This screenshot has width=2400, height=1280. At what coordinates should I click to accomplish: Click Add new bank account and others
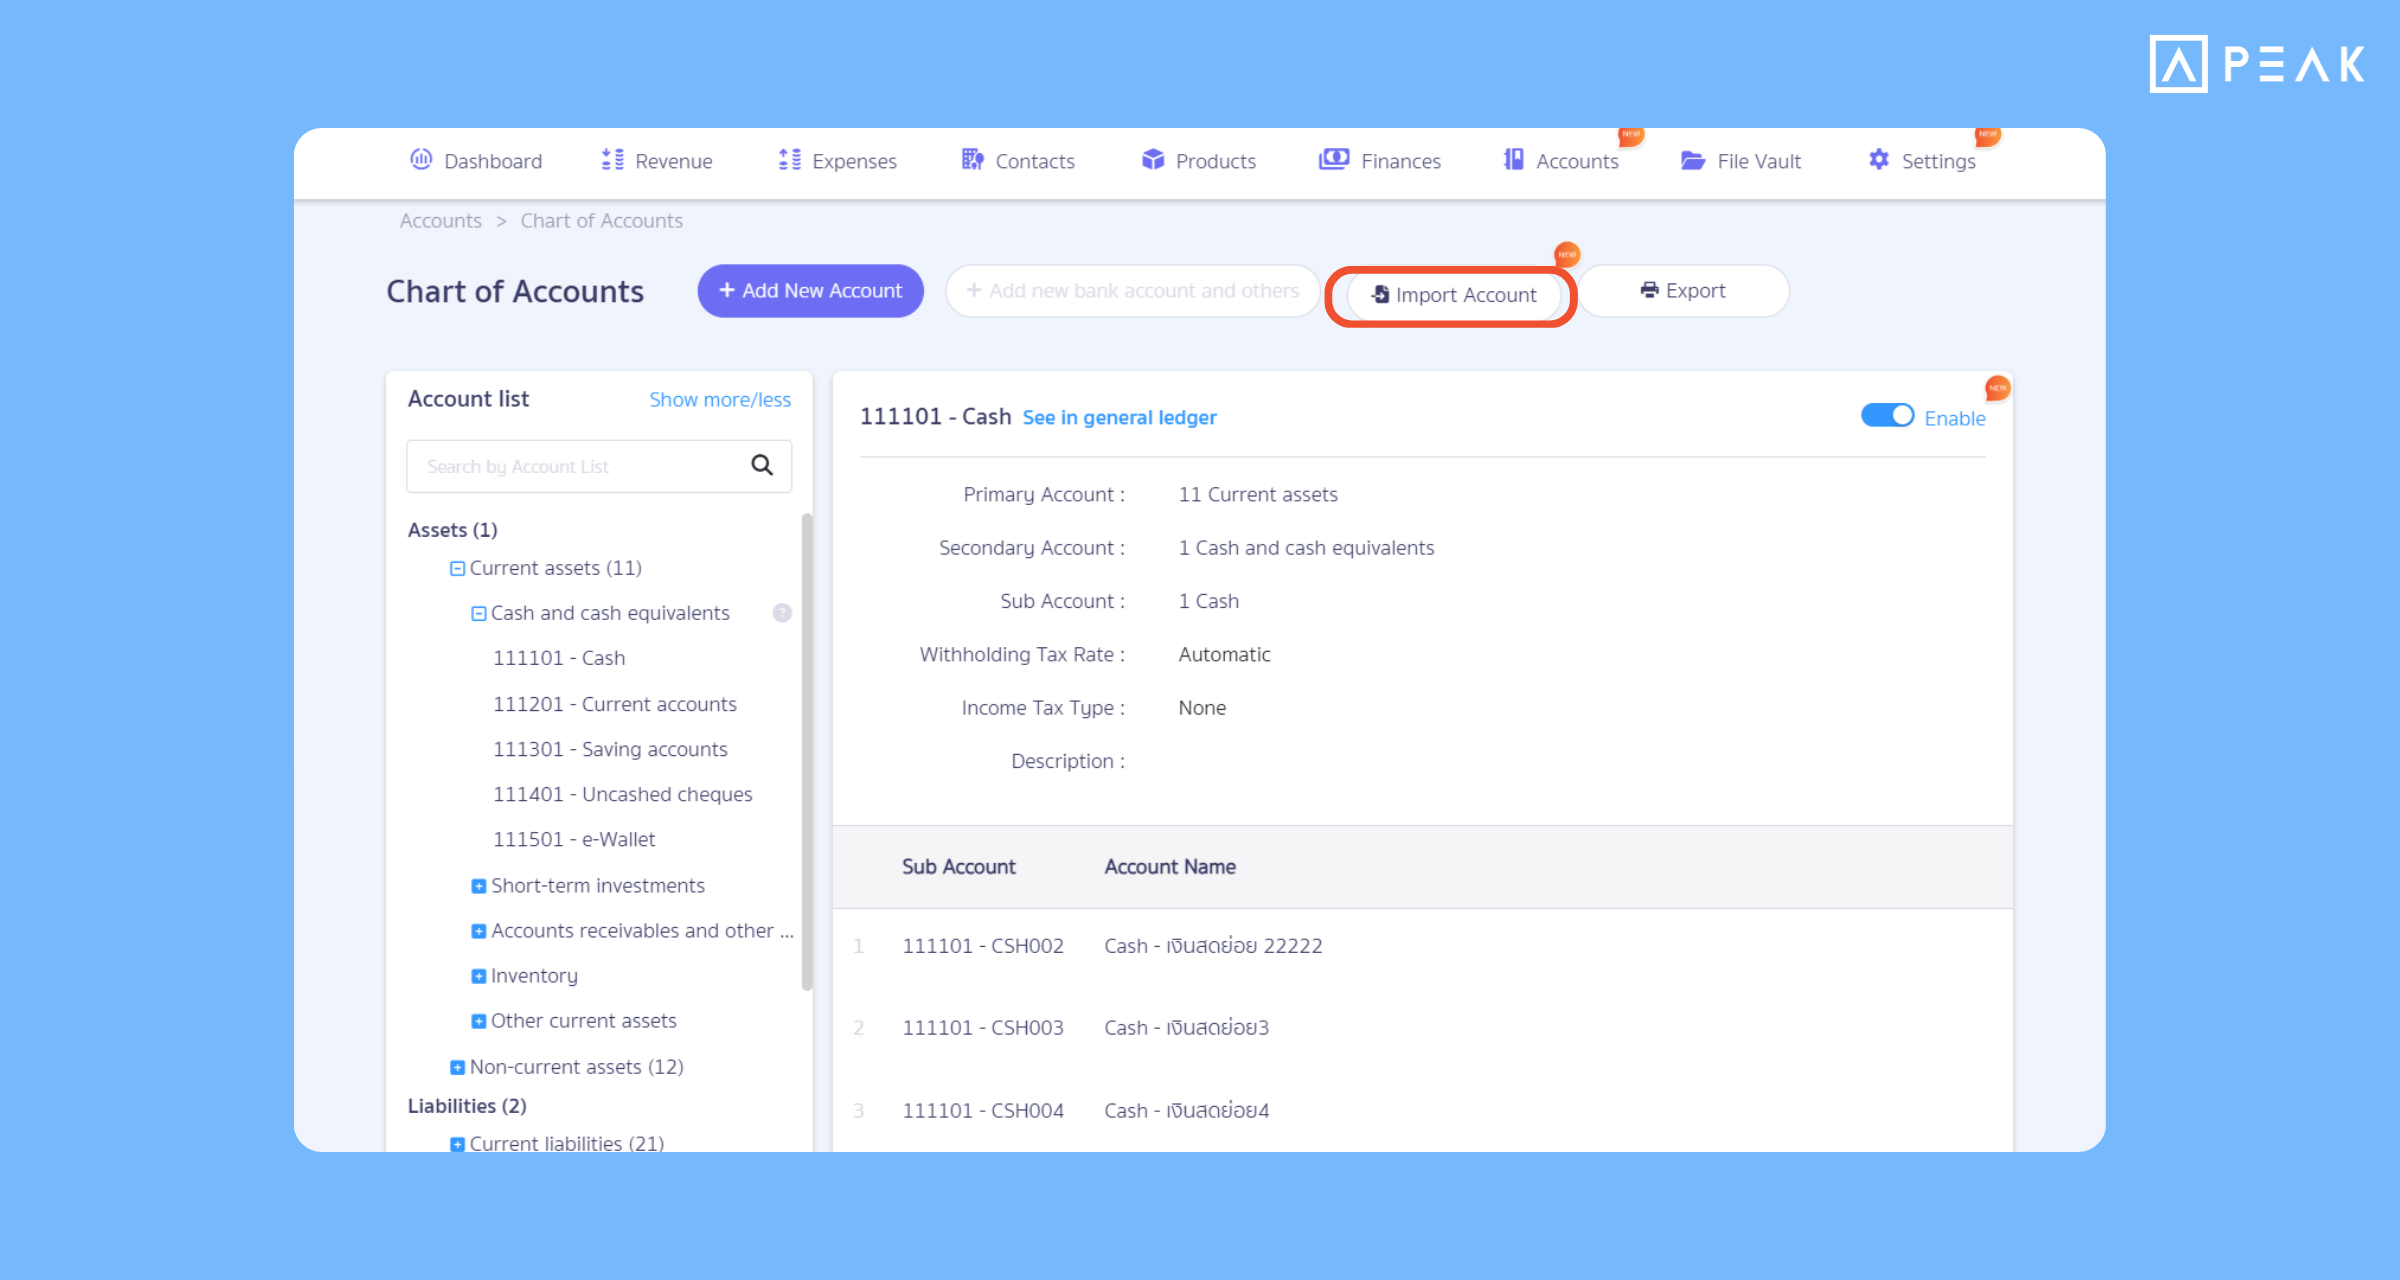click(1133, 291)
